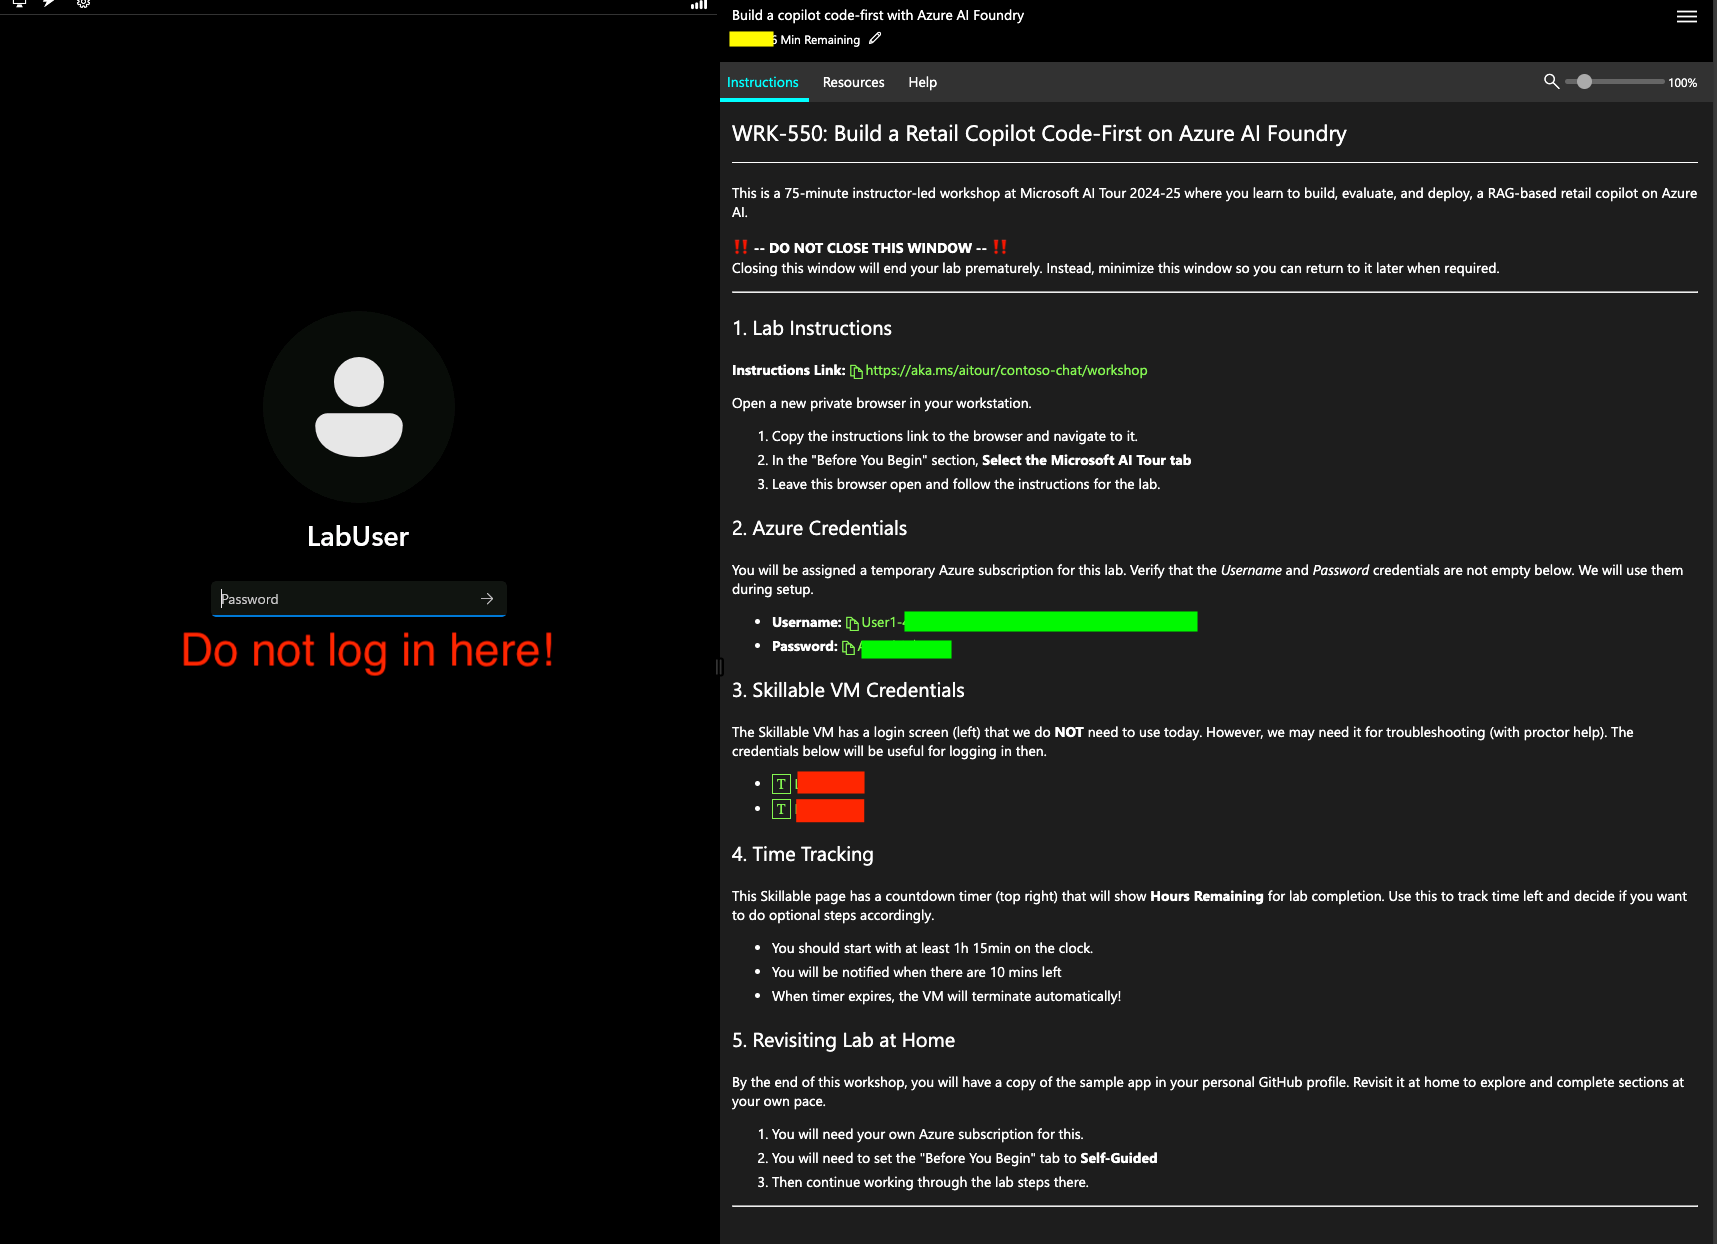Click the lightning bolt commands icon
The width and height of the screenshot is (1717, 1244).
tap(49, 4)
